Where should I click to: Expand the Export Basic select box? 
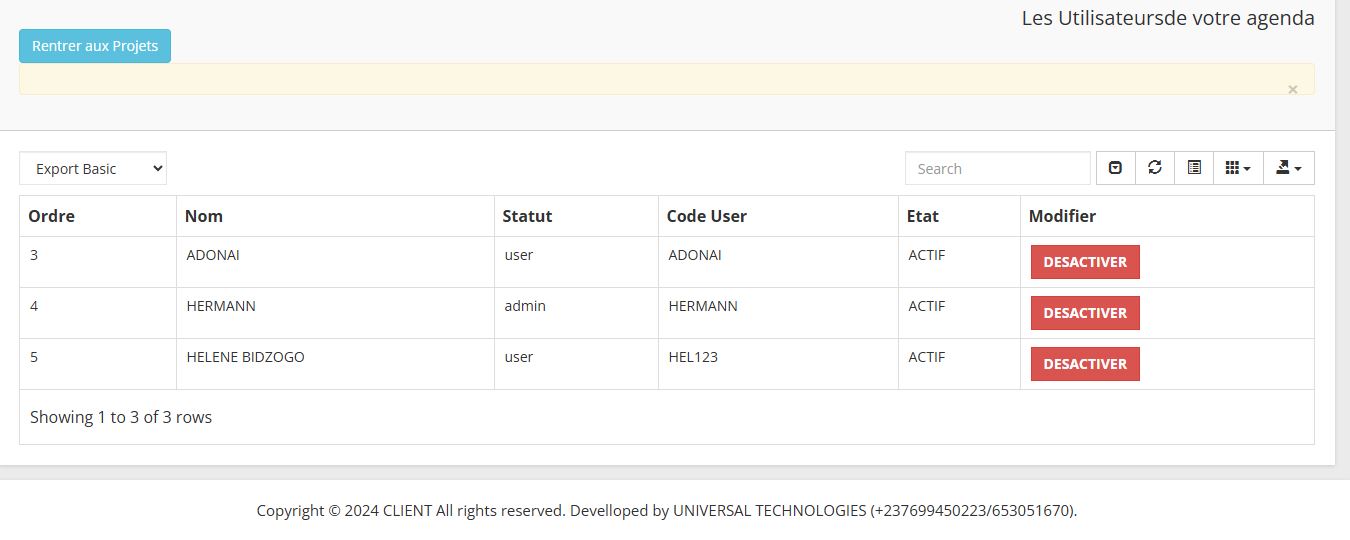tap(93, 169)
